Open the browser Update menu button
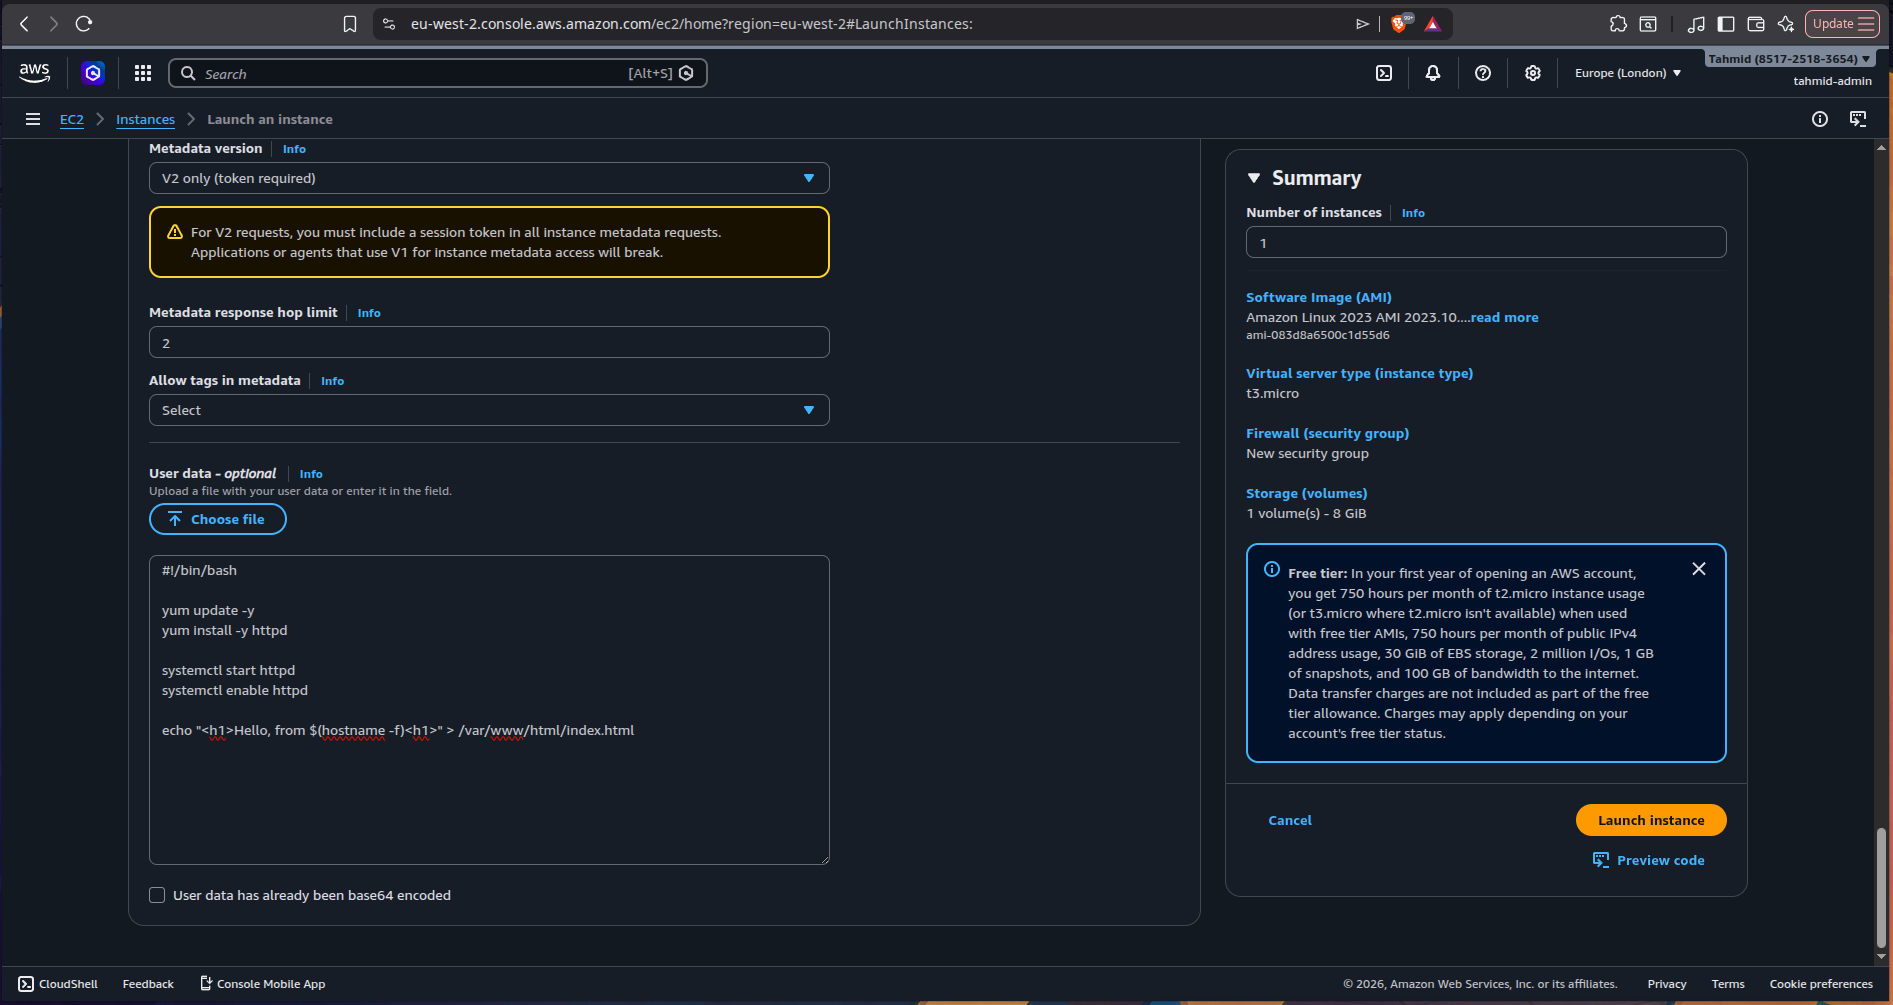The width and height of the screenshot is (1893, 1005). coord(1842,24)
